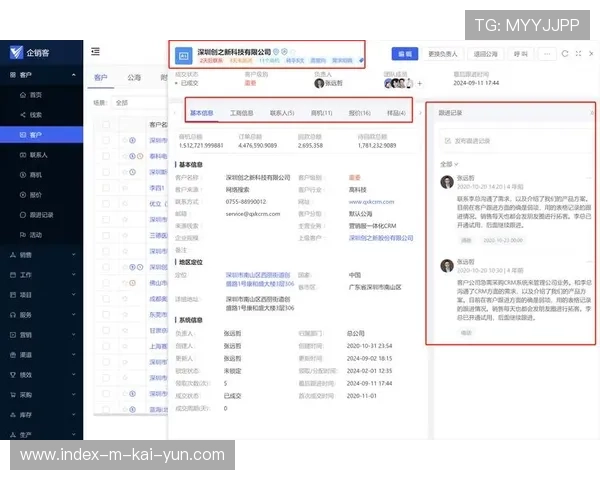This screenshot has height=480, width=600.
Task: Click the team member avatars group
Action: (399, 83)
